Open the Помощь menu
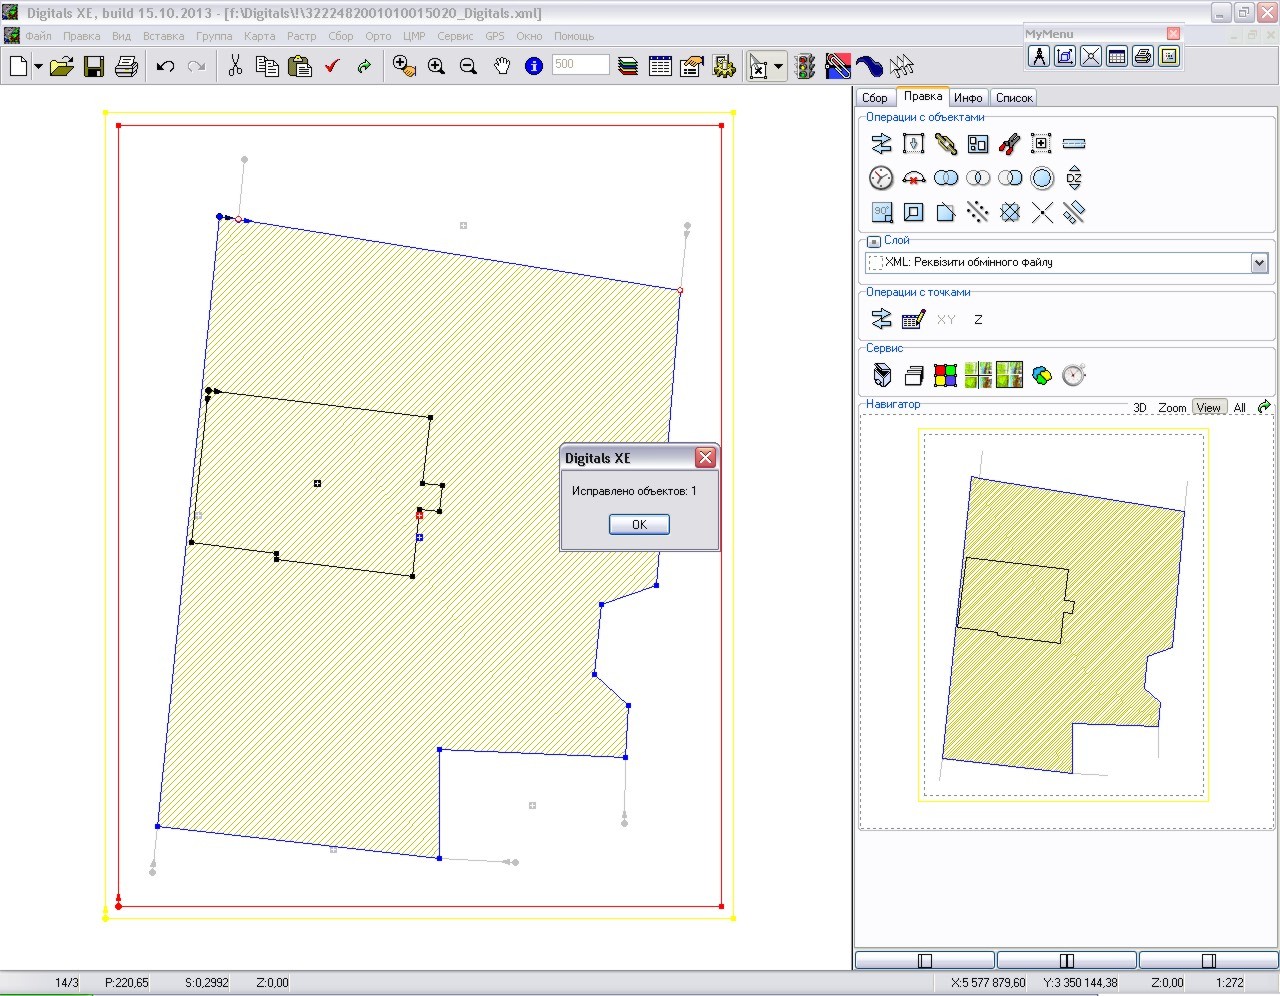This screenshot has height=996, width=1280. 574,36
